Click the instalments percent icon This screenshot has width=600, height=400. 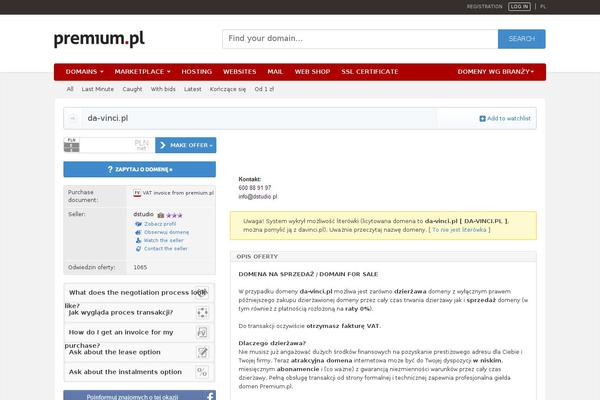click(202, 372)
